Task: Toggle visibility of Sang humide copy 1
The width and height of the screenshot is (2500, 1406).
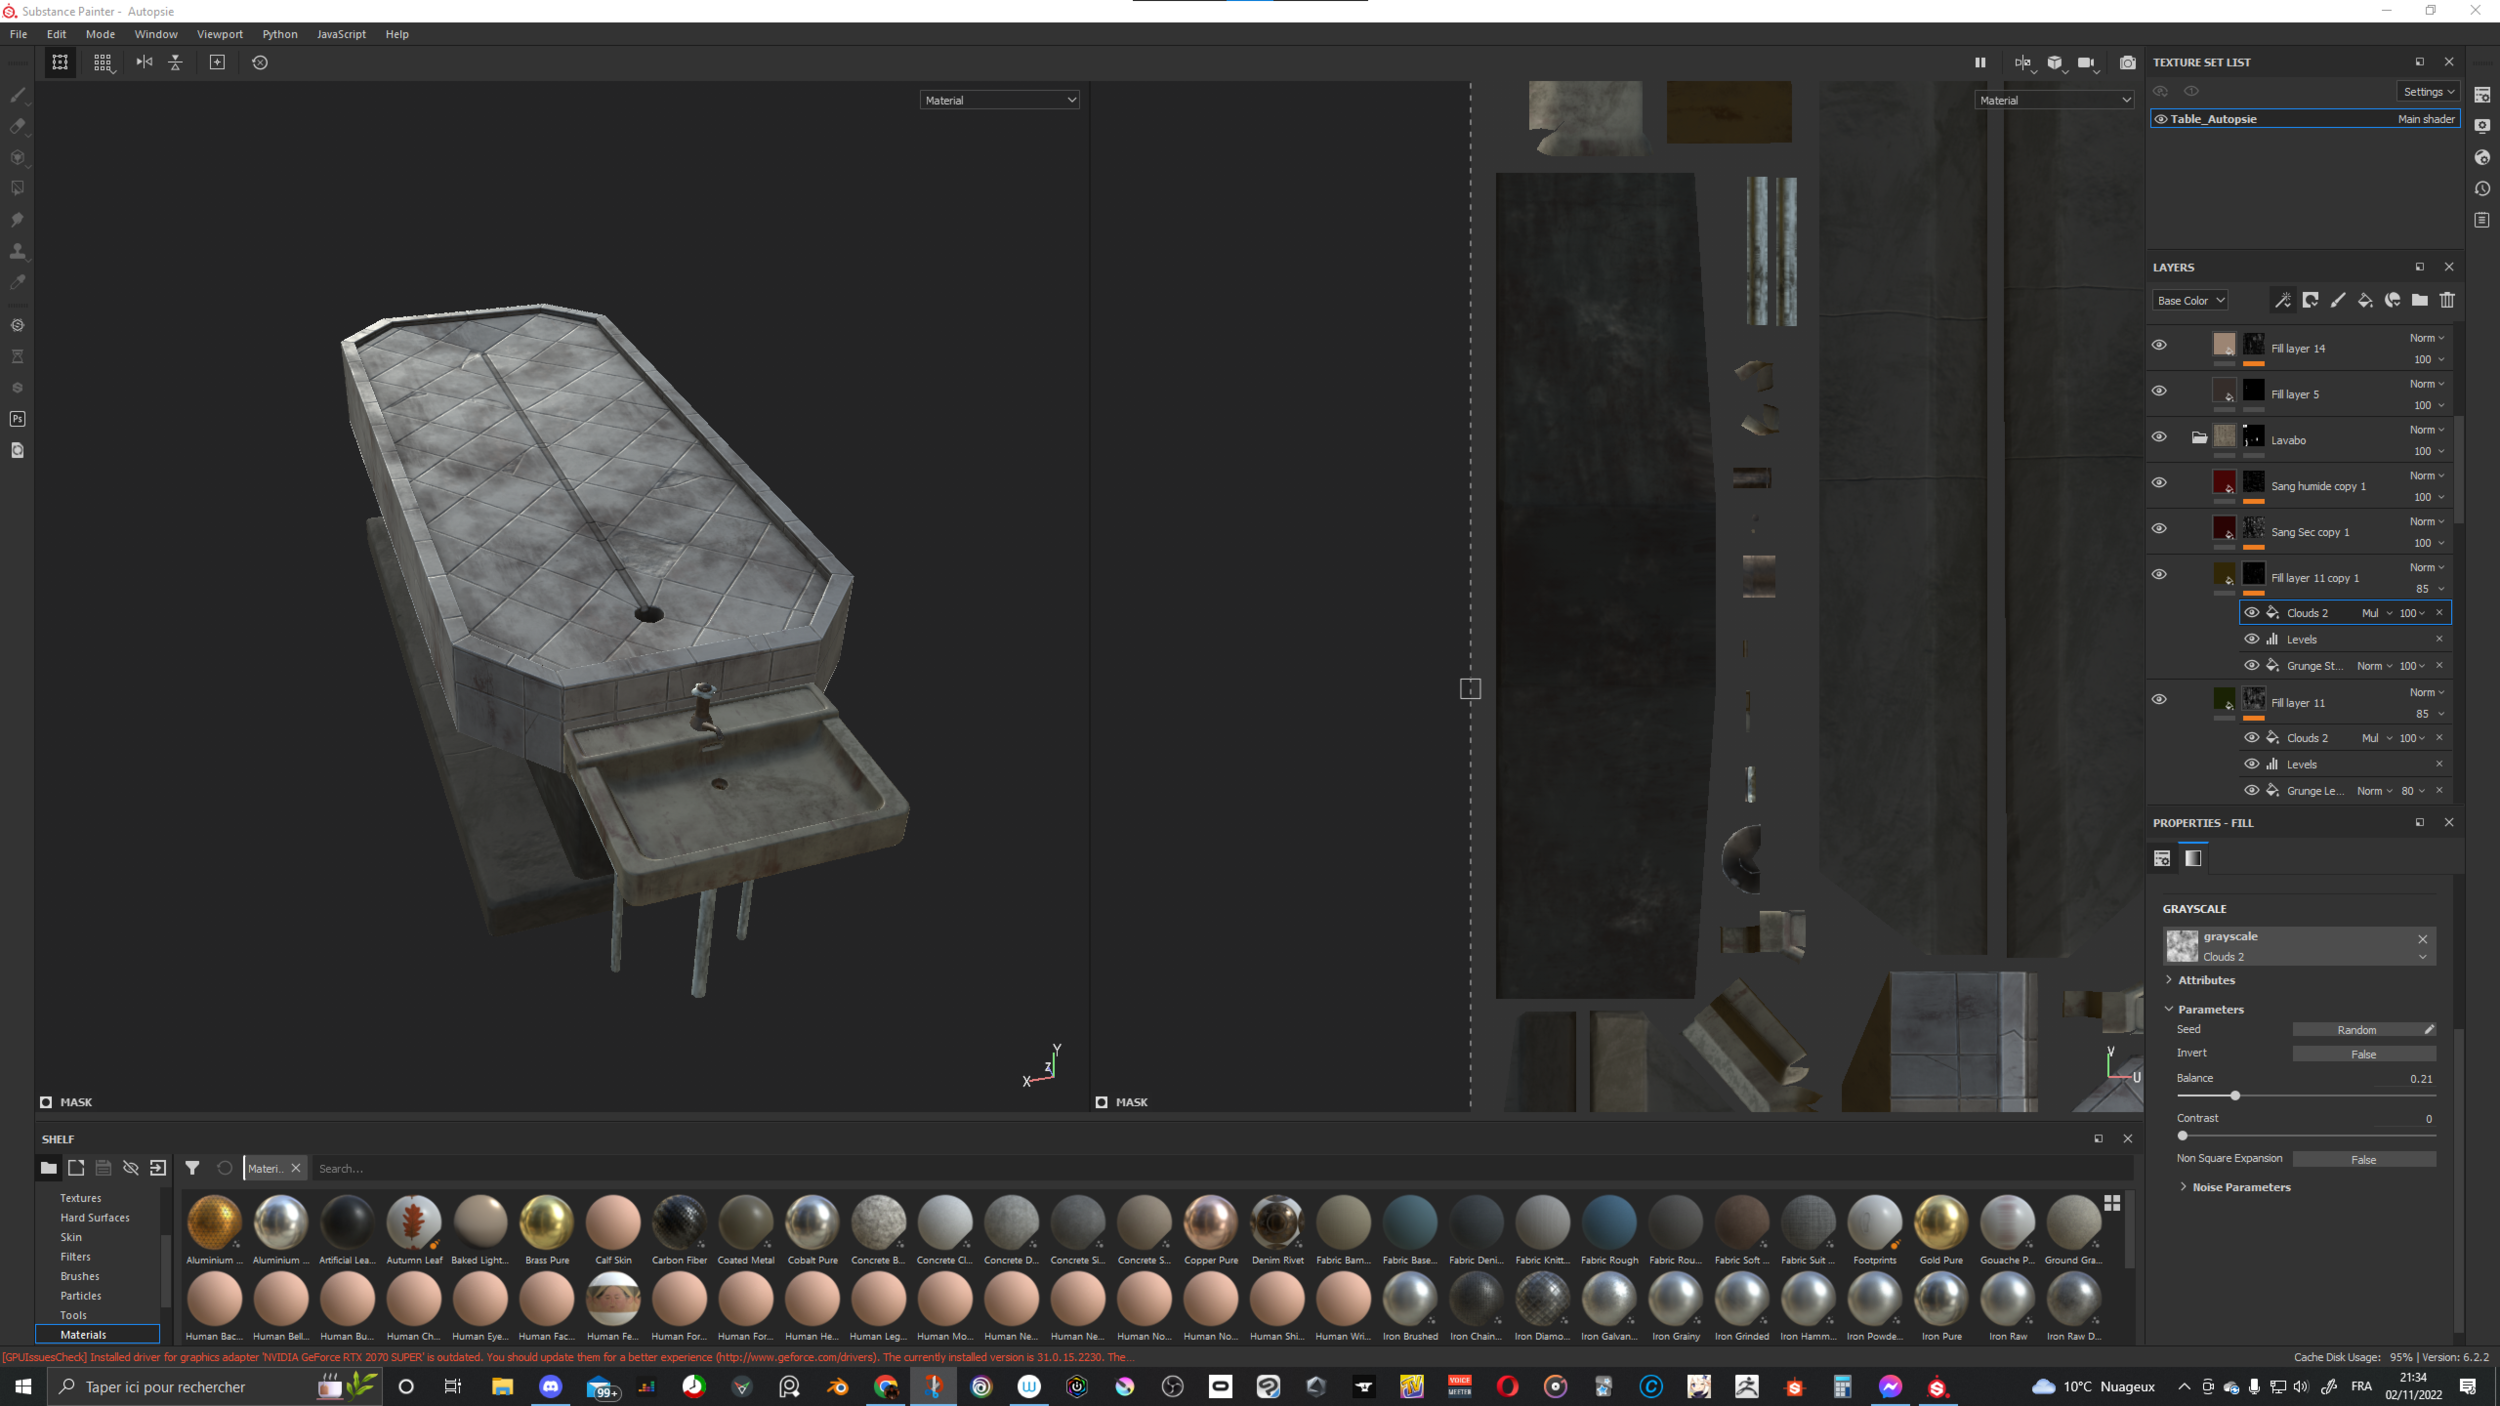Action: click(2159, 483)
